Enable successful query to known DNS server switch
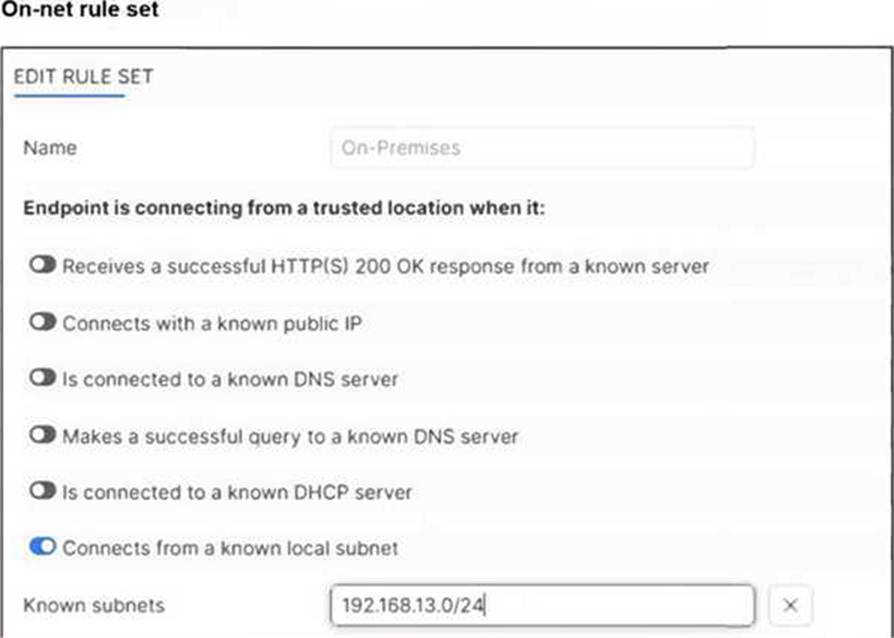The height and width of the screenshot is (638, 894). 43,436
